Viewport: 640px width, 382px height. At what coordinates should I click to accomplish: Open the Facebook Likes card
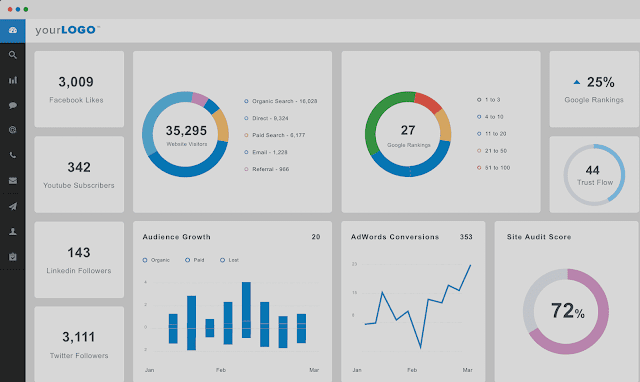point(79,89)
